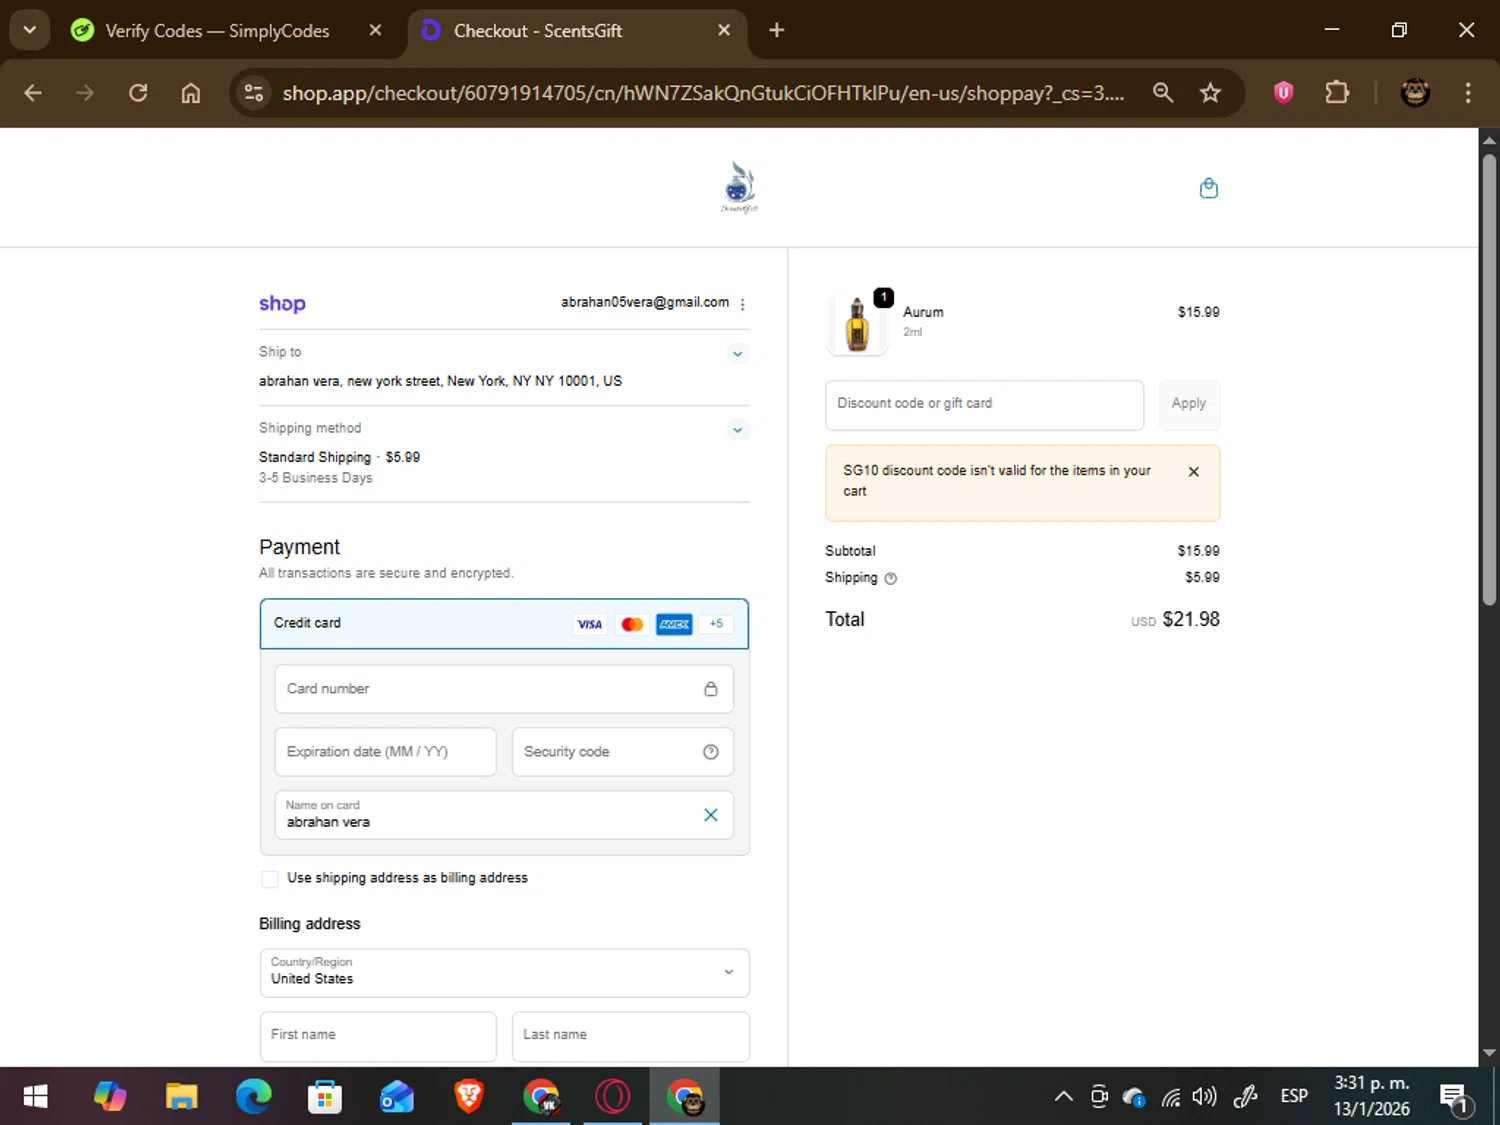The height and width of the screenshot is (1125, 1500).
Task: Show more card brands +5 badge
Action: click(716, 624)
